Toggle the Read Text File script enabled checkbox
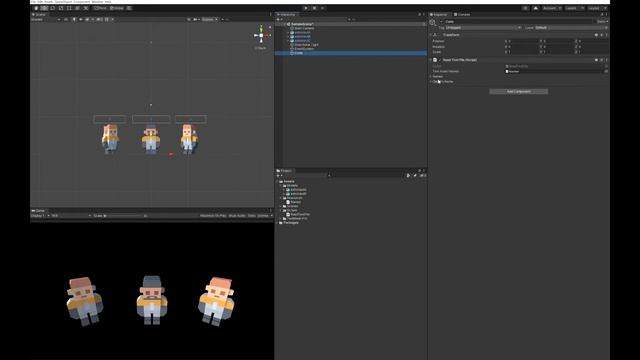 (440, 60)
